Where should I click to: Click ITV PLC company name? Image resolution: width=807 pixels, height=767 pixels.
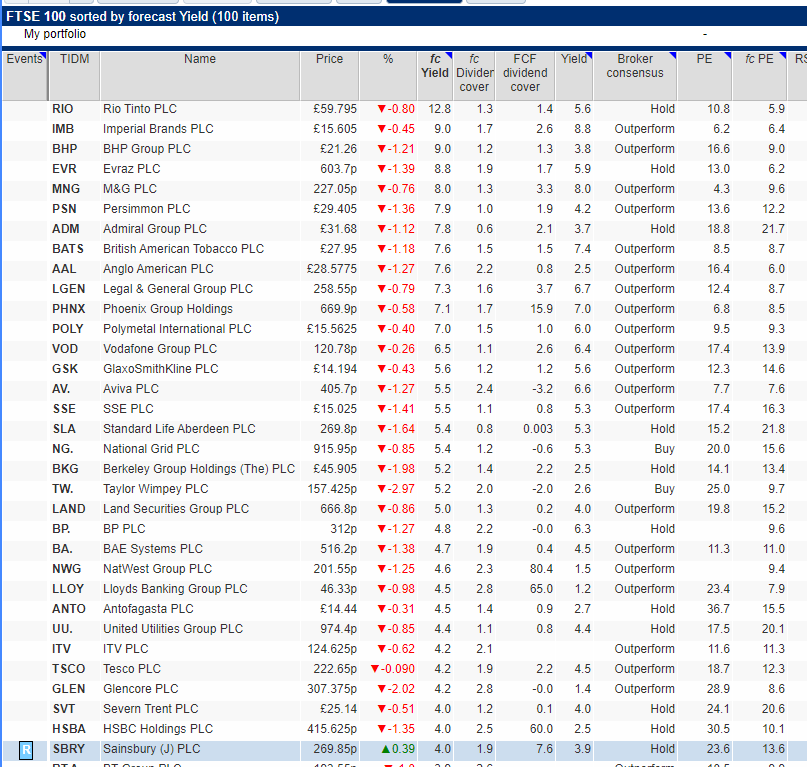click(x=126, y=649)
